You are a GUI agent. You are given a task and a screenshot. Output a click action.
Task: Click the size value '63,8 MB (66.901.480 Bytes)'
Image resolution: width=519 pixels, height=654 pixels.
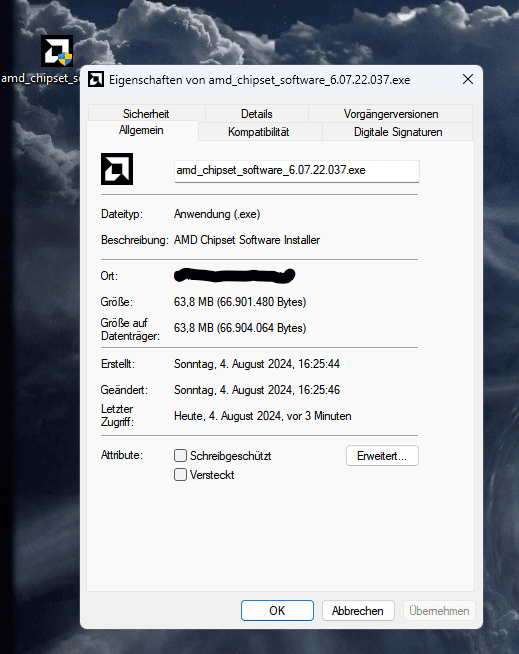(240, 302)
